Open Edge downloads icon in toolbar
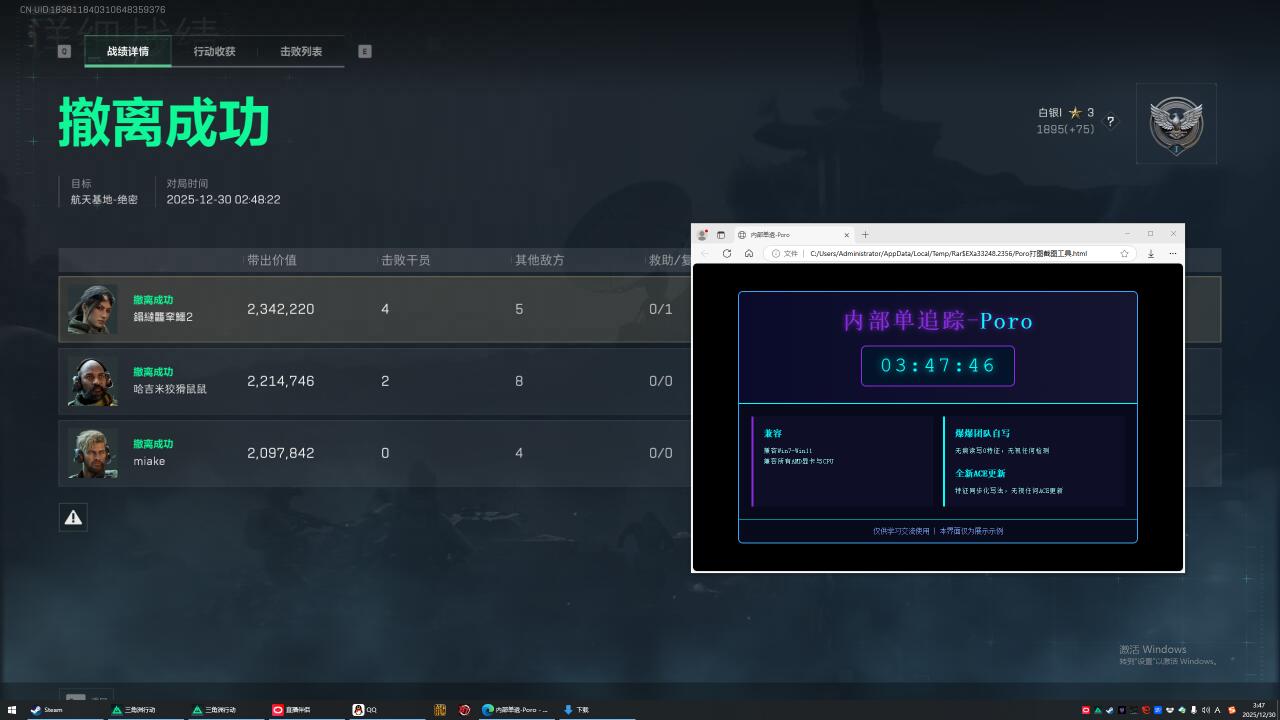This screenshot has width=1280, height=720. tap(1151, 254)
